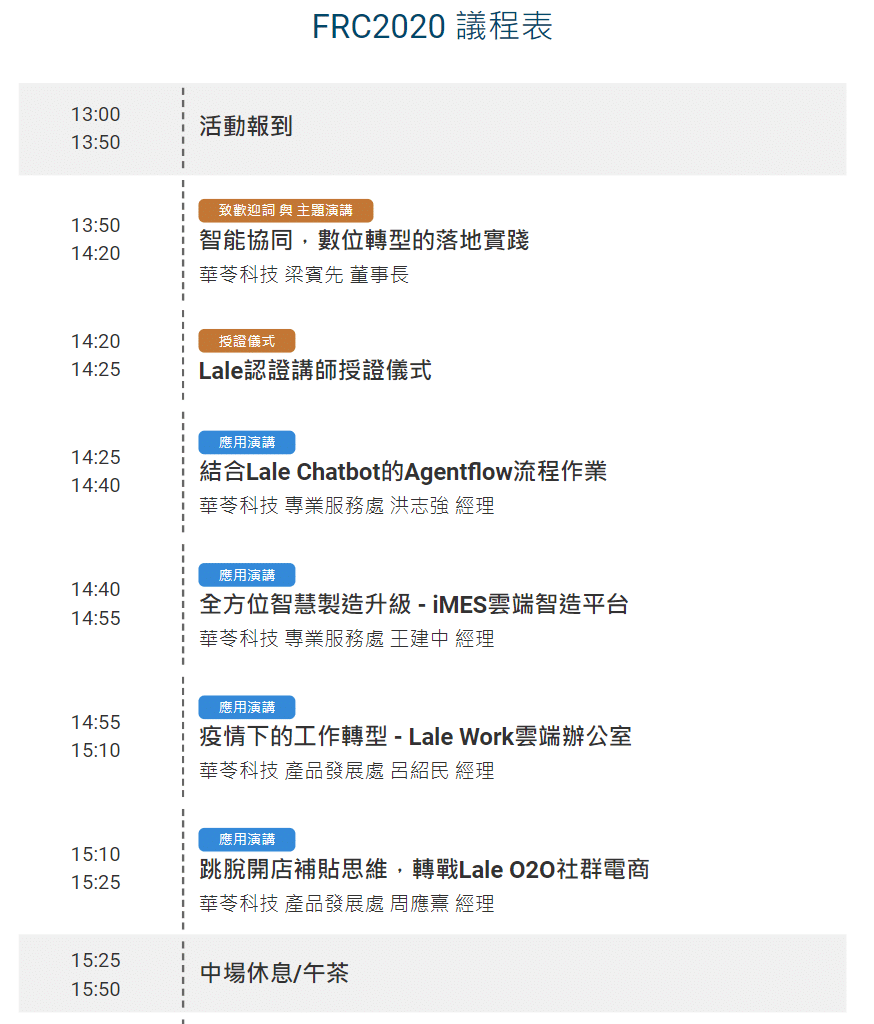
Task: Click the 中場休息/午茶 row
Action: click(x=432, y=973)
